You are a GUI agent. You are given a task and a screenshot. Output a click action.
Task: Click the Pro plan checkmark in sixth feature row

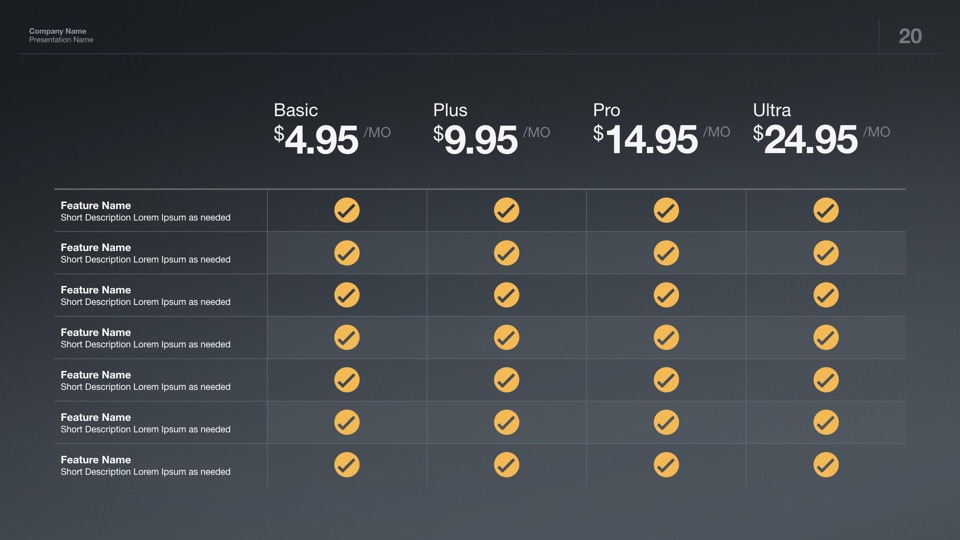pos(666,422)
